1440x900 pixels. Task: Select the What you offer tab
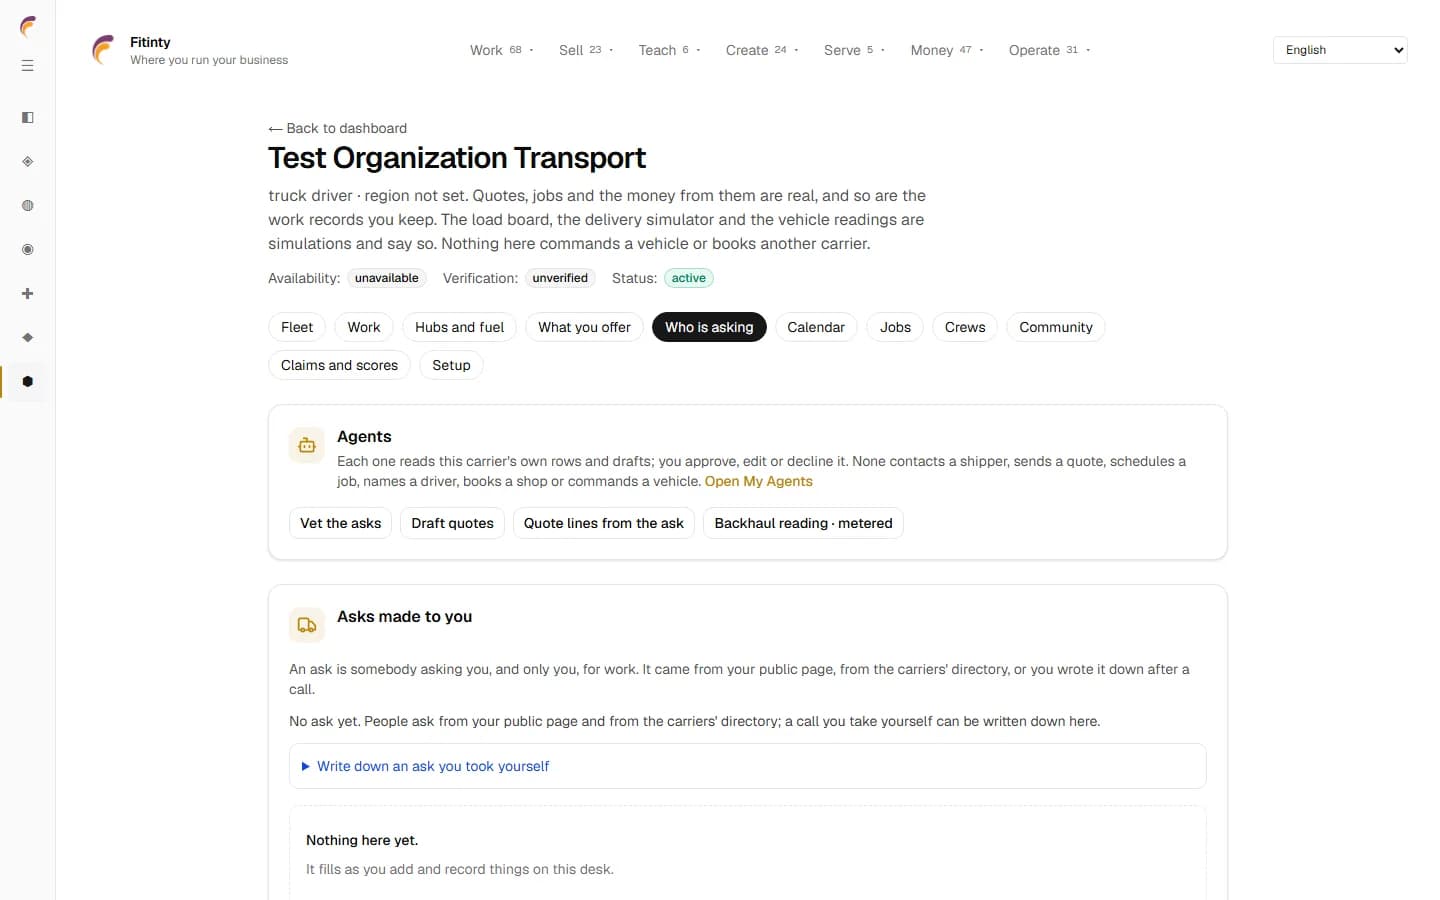point(584,327)
